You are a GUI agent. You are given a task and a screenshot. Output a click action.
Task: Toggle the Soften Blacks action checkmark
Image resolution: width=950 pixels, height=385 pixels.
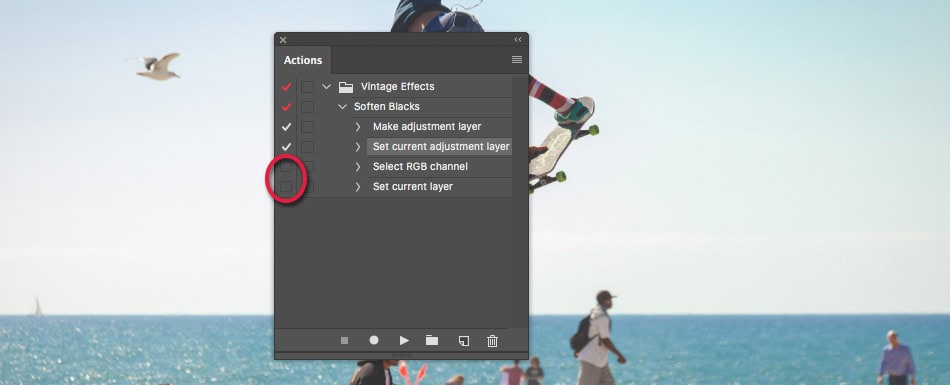[287, 107]
